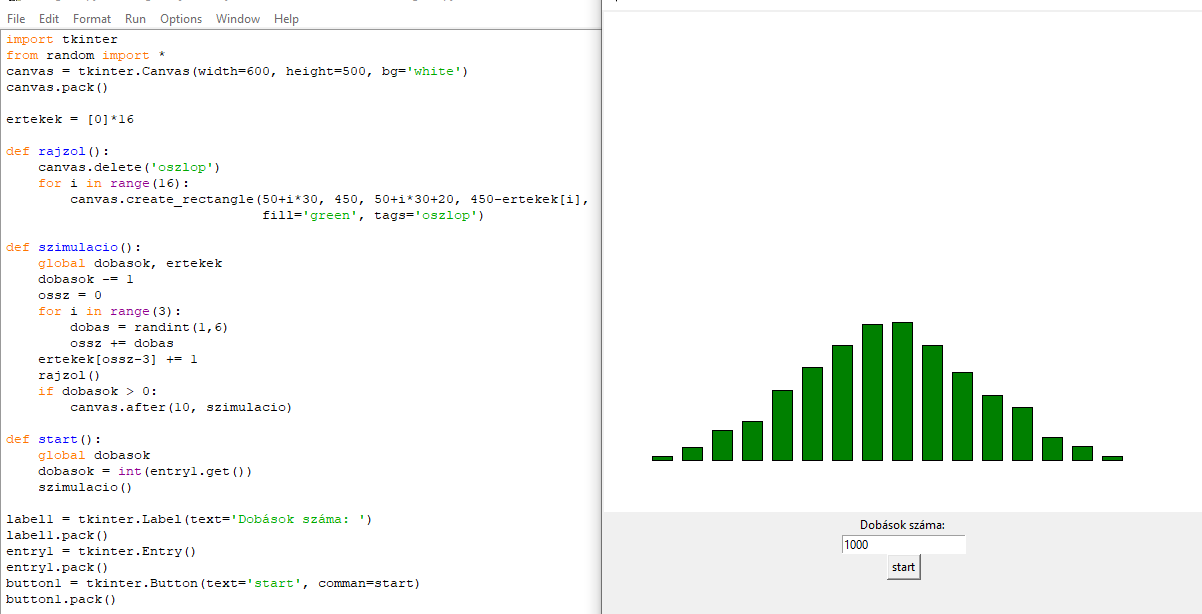This screenshot has width=1202, height=614.
Task: Click the line 'ossz = 0'
Action: [x=70, y=295]
